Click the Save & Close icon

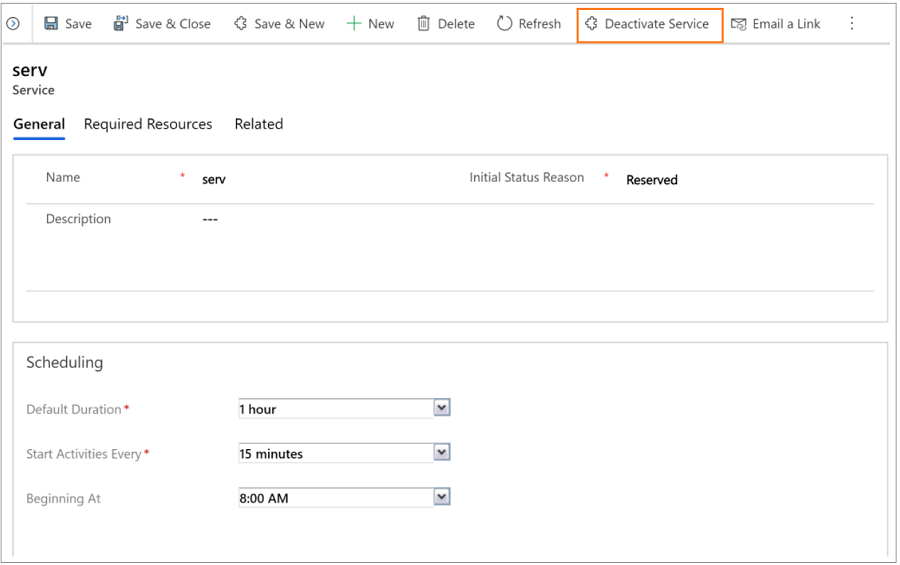tap(121, 24)
